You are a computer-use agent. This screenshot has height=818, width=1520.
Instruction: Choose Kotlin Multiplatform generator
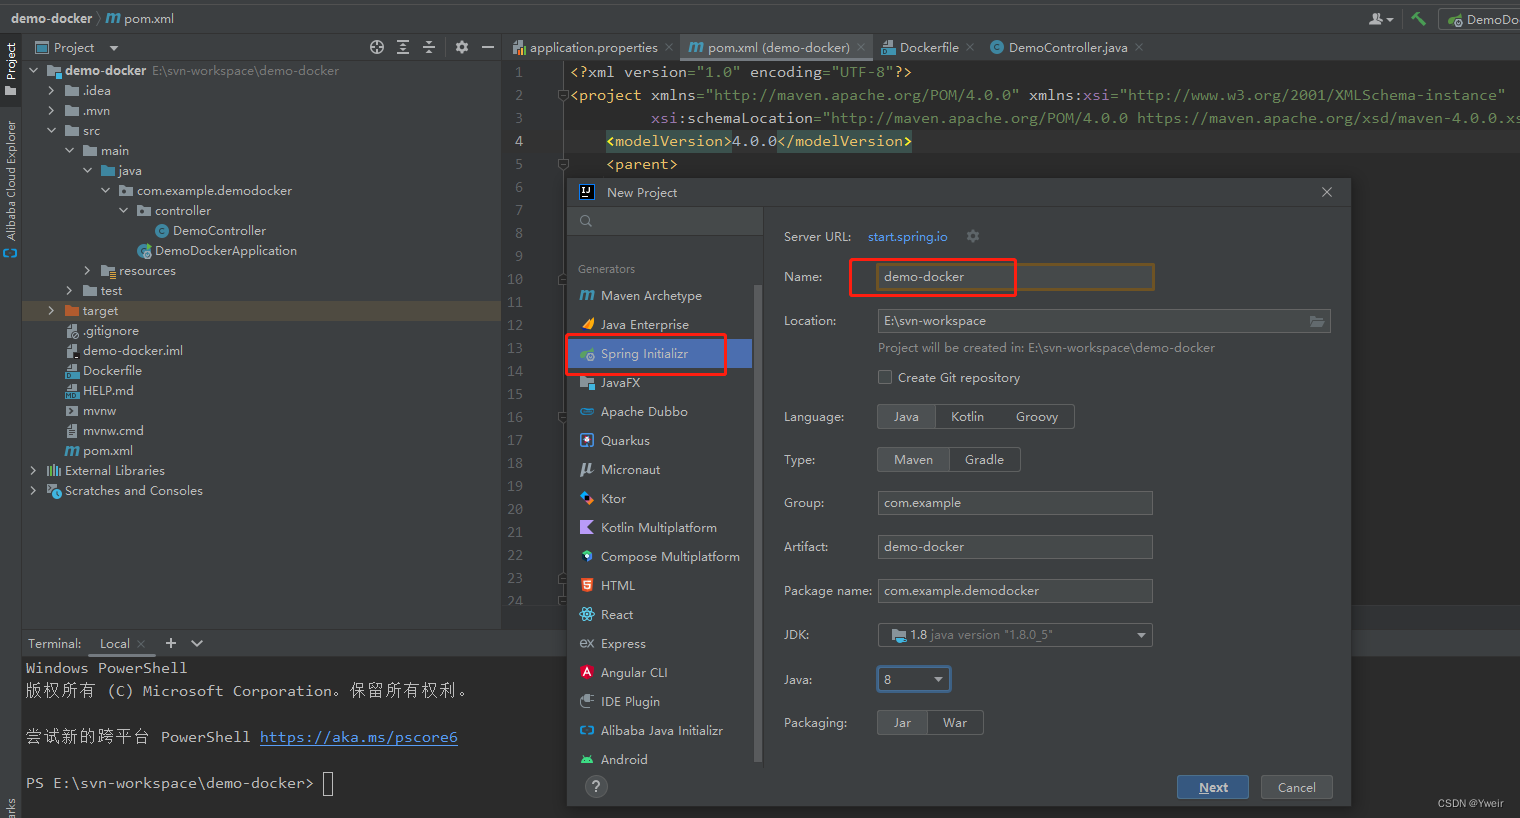pos(660,528)
